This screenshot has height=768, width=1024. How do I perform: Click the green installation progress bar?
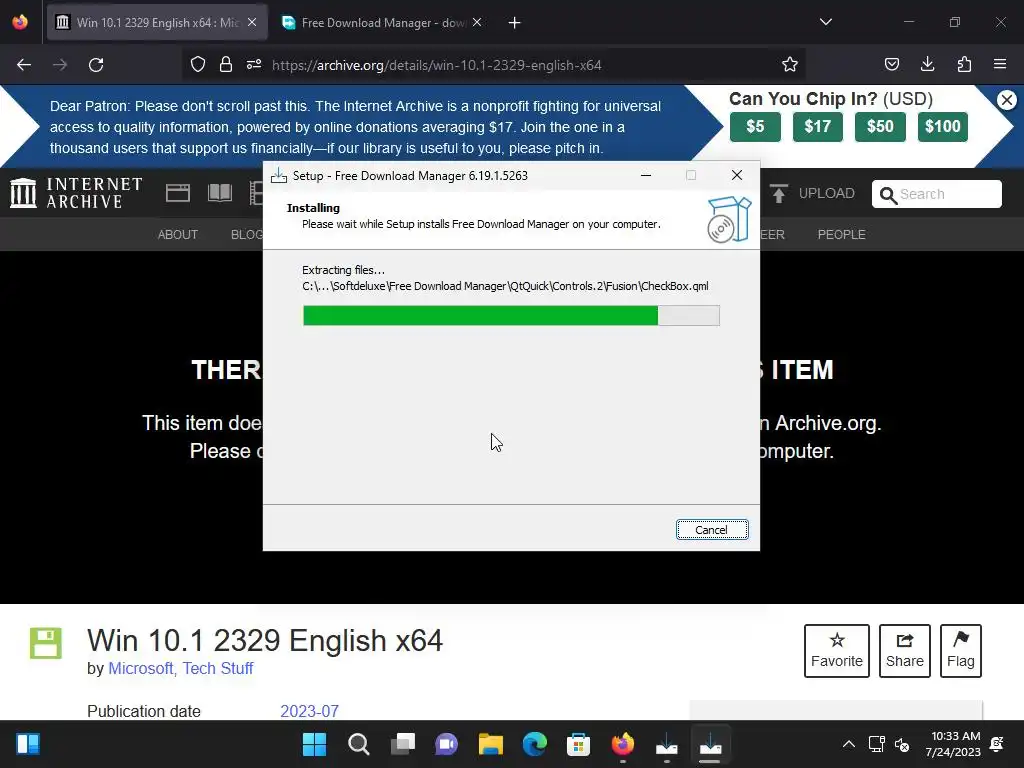[x=511, y=315]
